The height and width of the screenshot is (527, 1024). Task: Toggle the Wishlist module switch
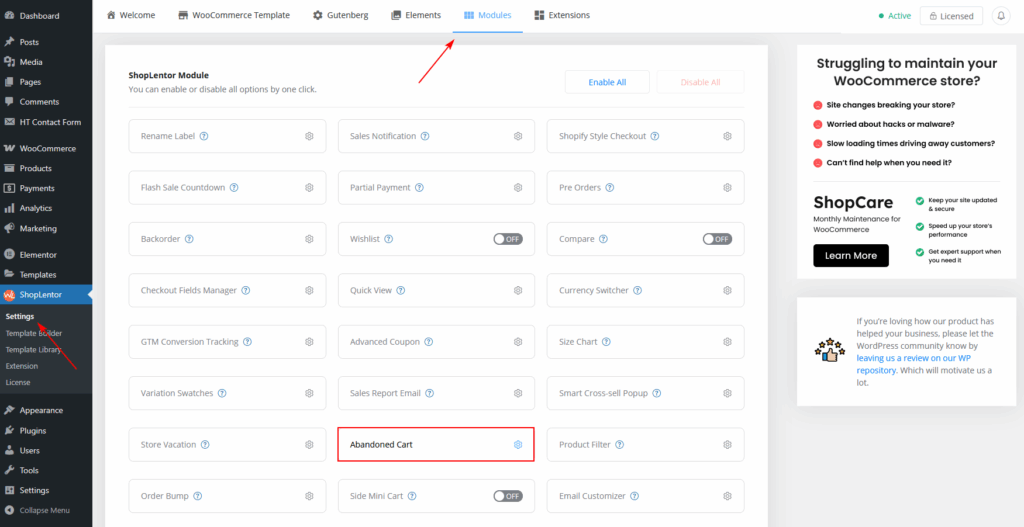508,239
